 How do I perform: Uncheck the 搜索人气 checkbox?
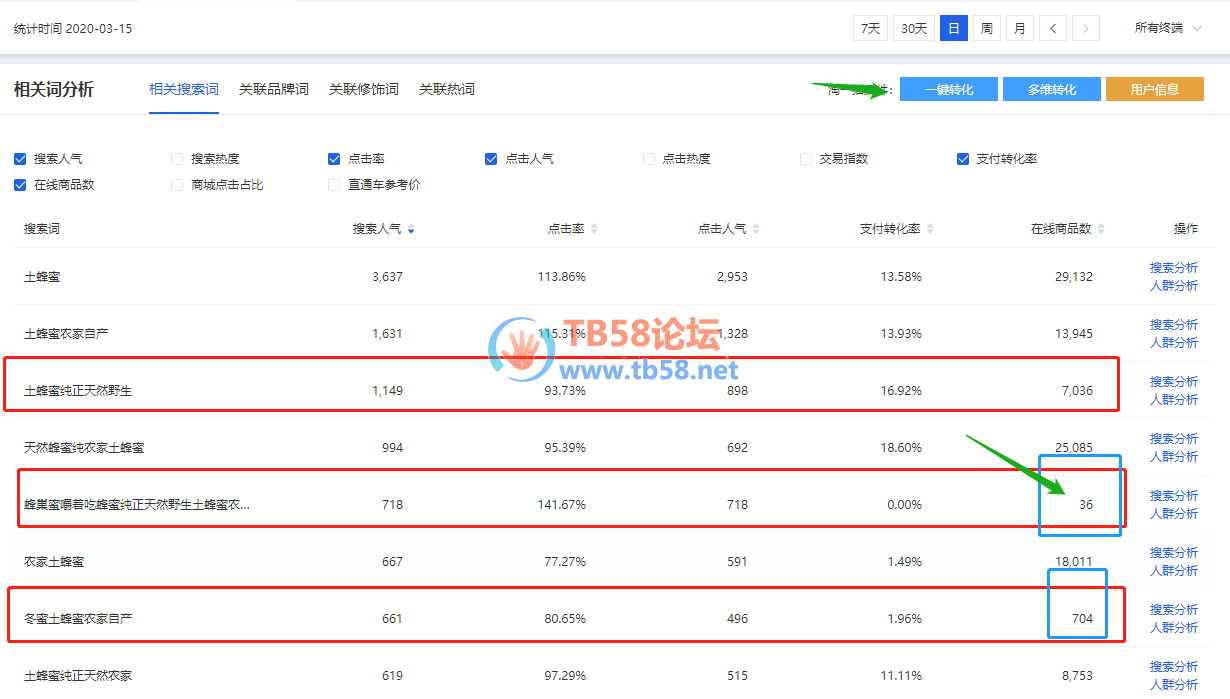pos(20,159)
